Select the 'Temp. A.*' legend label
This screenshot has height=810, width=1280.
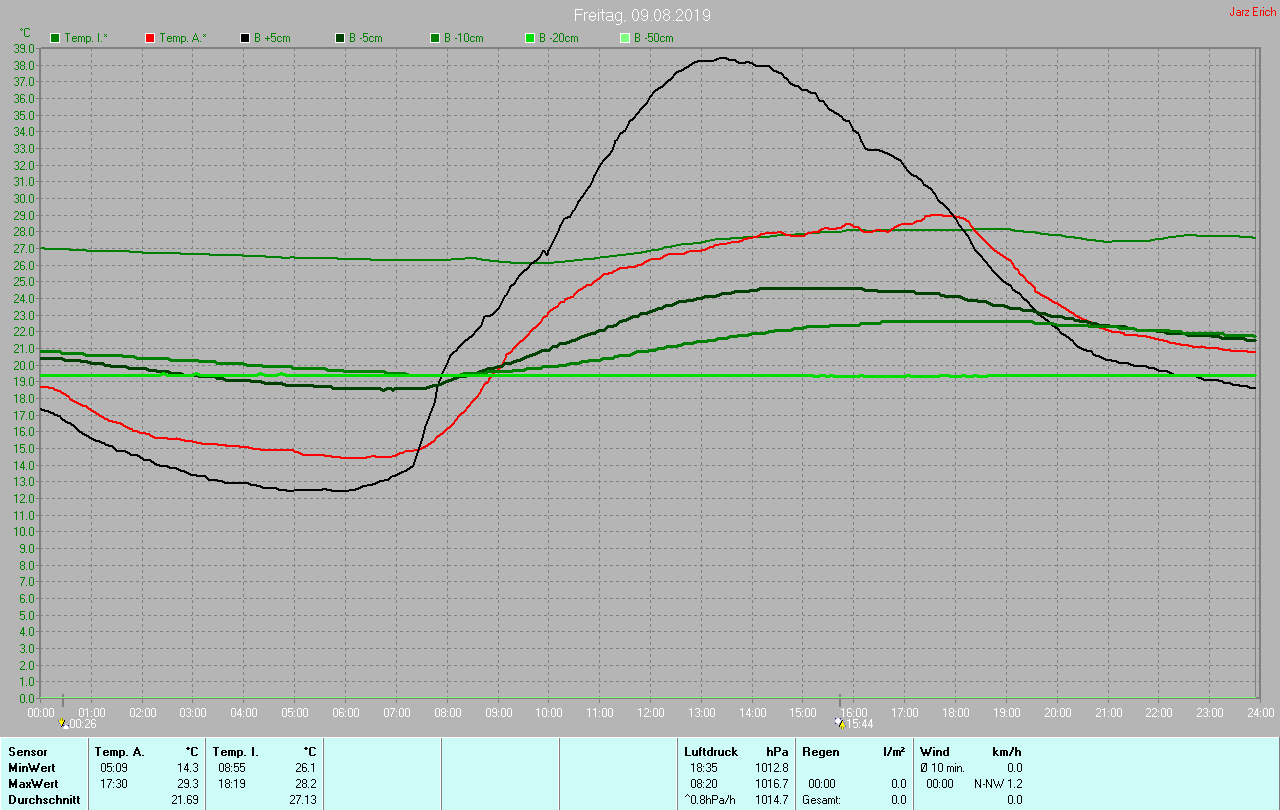182,38
